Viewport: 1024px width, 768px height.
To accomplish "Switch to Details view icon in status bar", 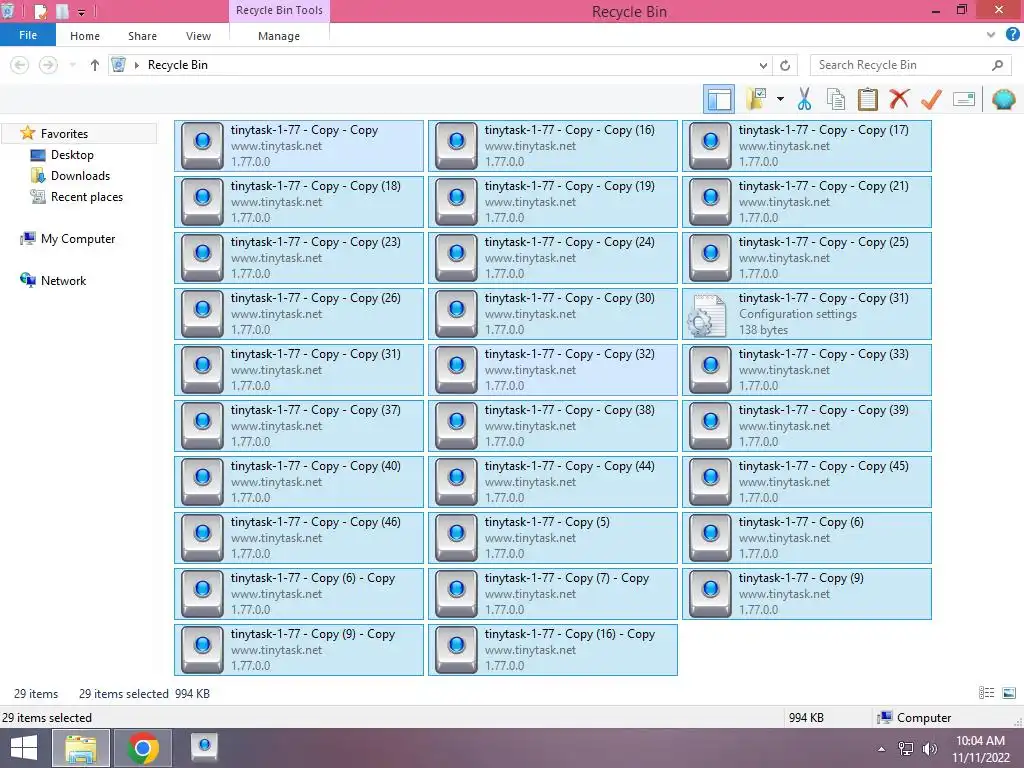I will tap(986, 693).
